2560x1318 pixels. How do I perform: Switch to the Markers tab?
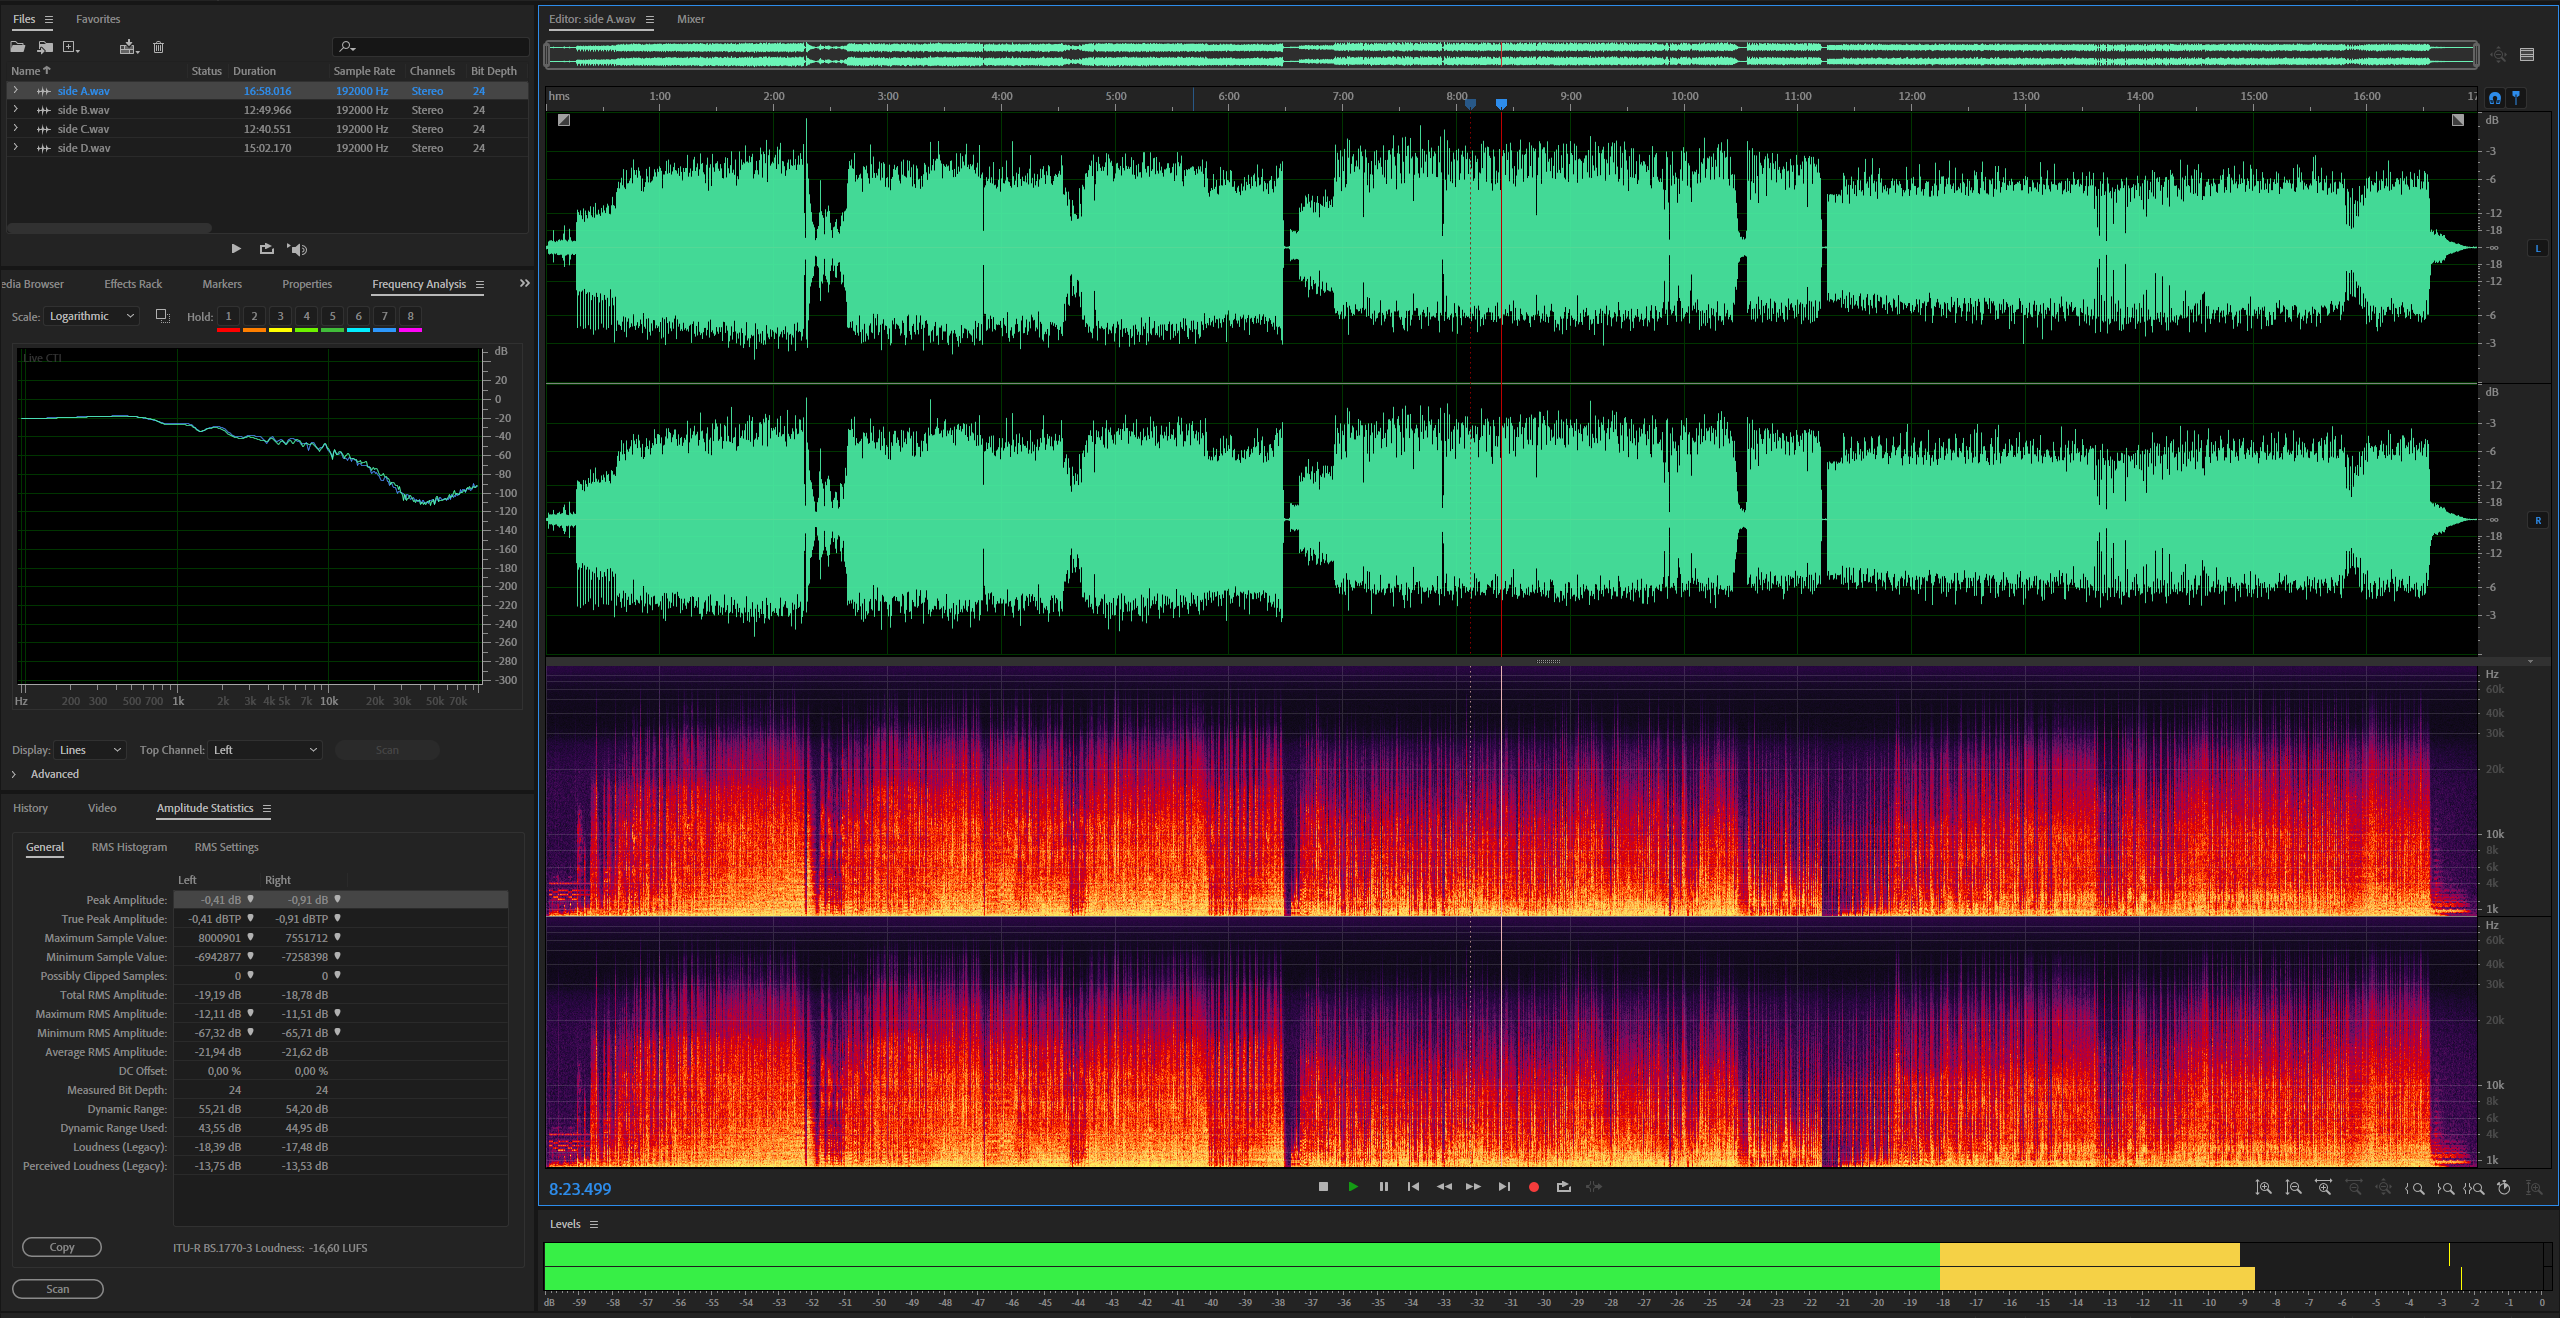point(222,284)
